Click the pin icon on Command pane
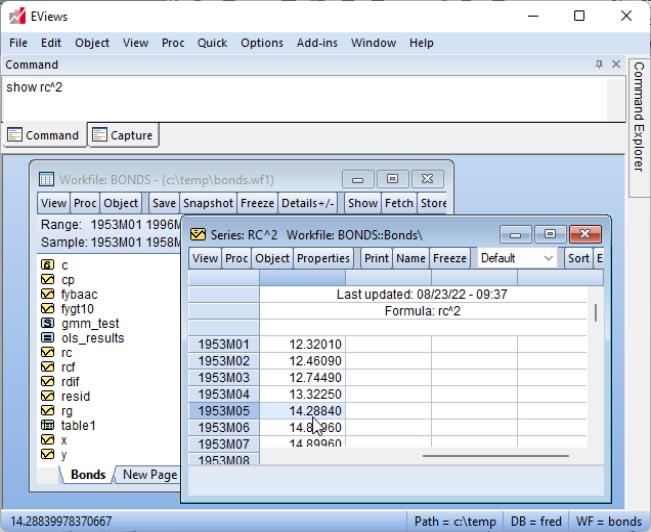Screen dimensions: 651x532 [x=599, y=65]
